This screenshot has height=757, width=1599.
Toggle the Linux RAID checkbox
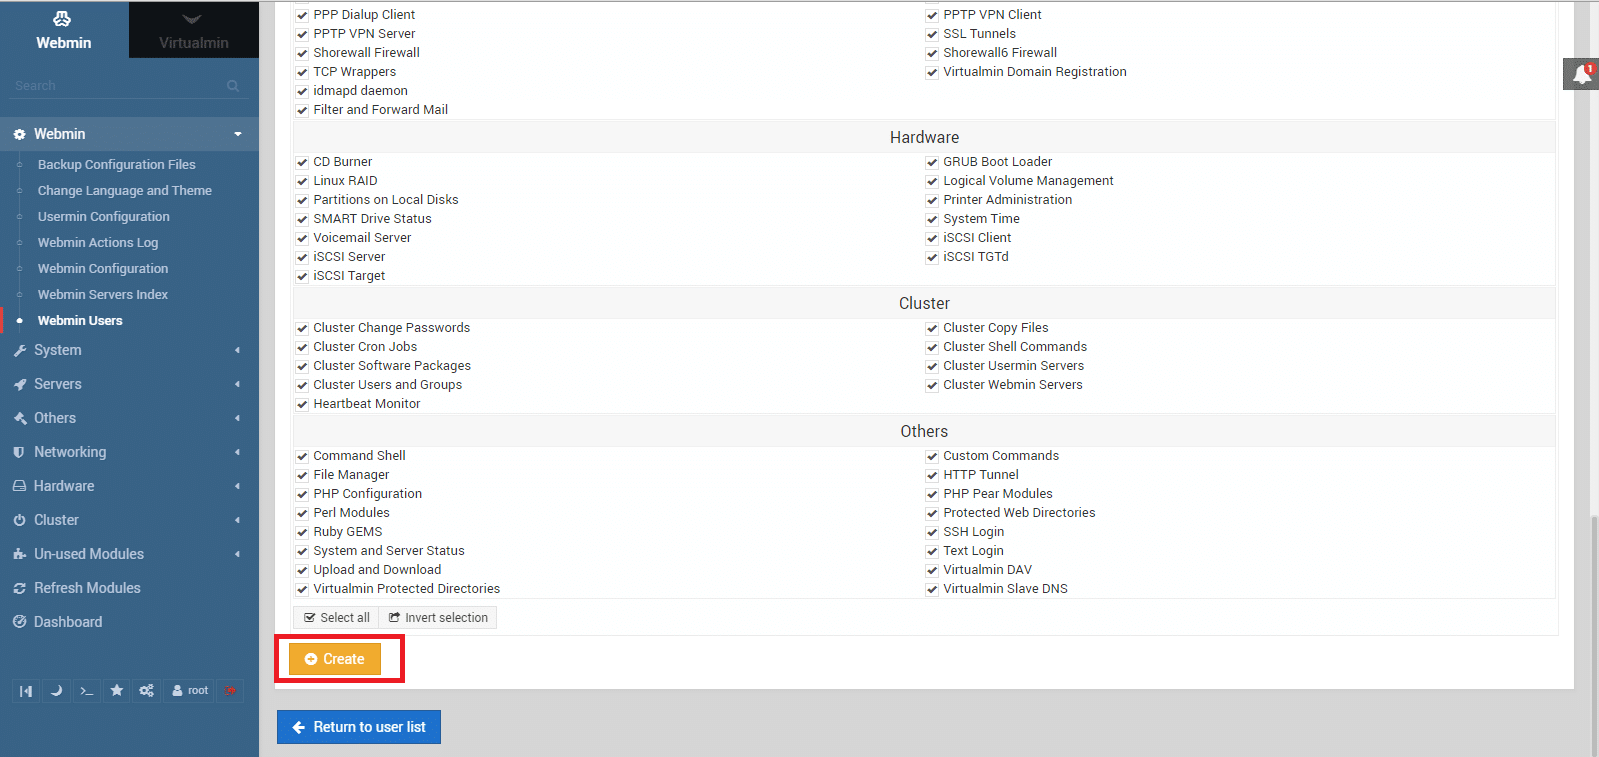[302, 181]
